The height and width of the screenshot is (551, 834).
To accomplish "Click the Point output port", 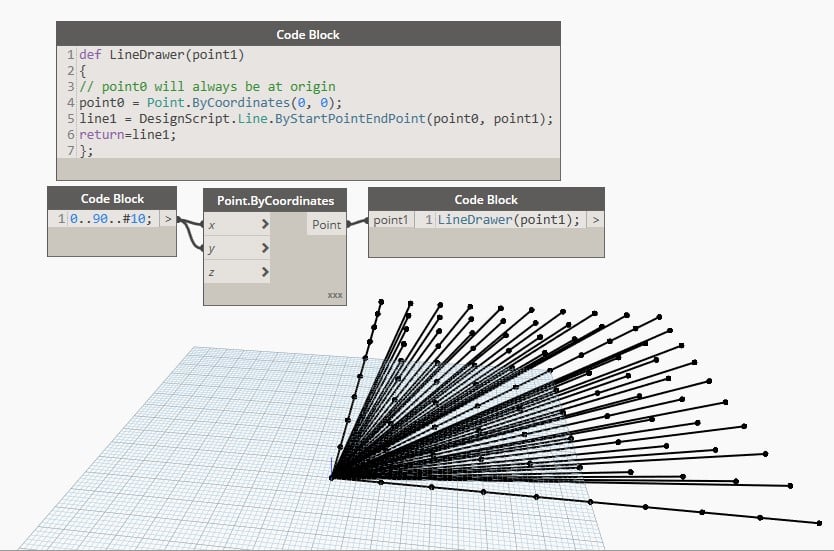I will pos(326,224).
